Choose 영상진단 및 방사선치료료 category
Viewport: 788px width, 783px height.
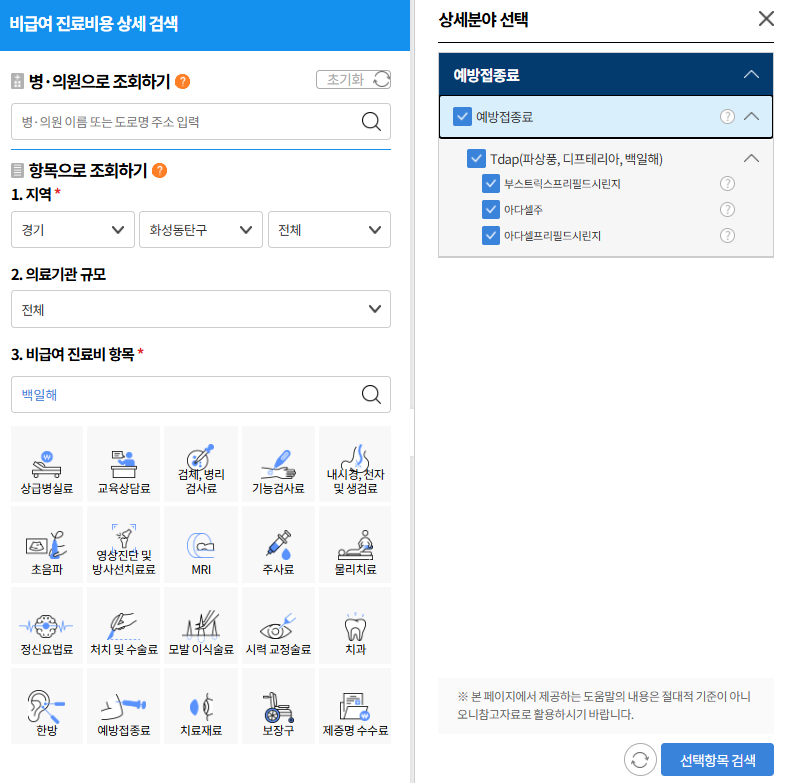pos(124,545)
